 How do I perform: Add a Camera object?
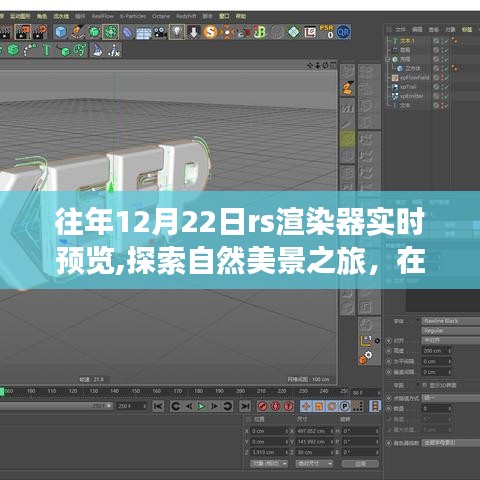click(160, 32)
